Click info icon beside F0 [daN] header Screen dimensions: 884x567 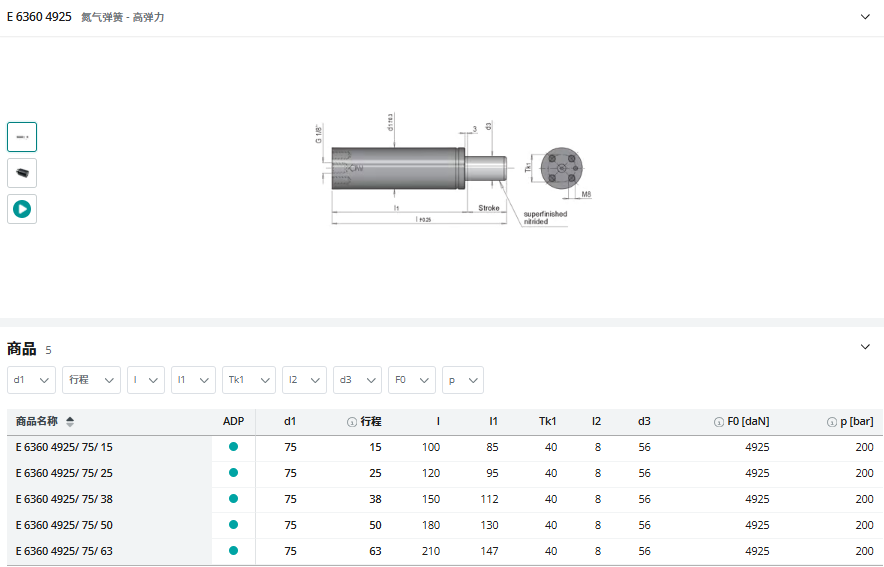[718, 422]
